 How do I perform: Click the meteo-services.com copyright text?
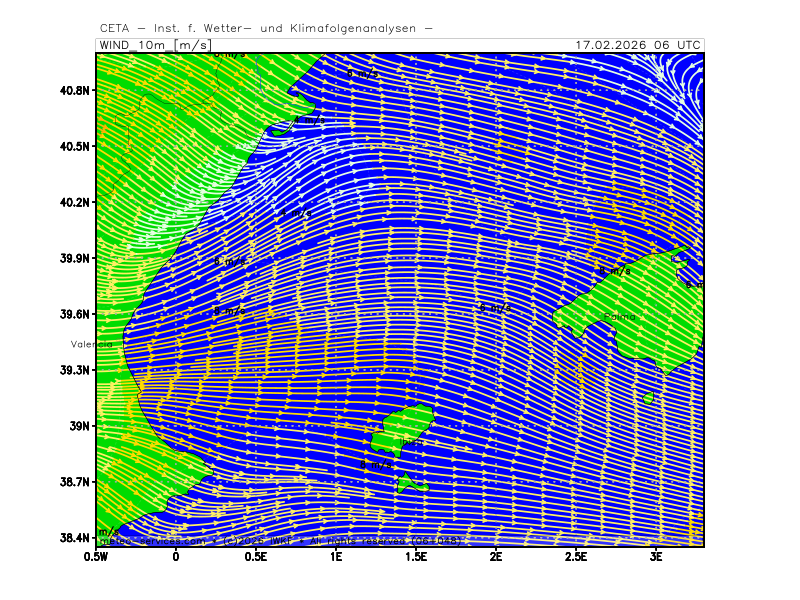click(280, 541)
